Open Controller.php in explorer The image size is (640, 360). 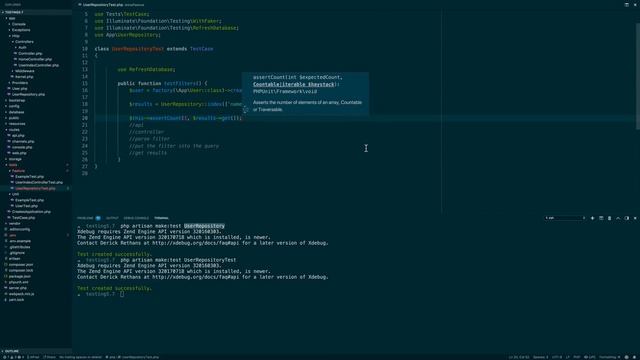click(x=30, y=53)
